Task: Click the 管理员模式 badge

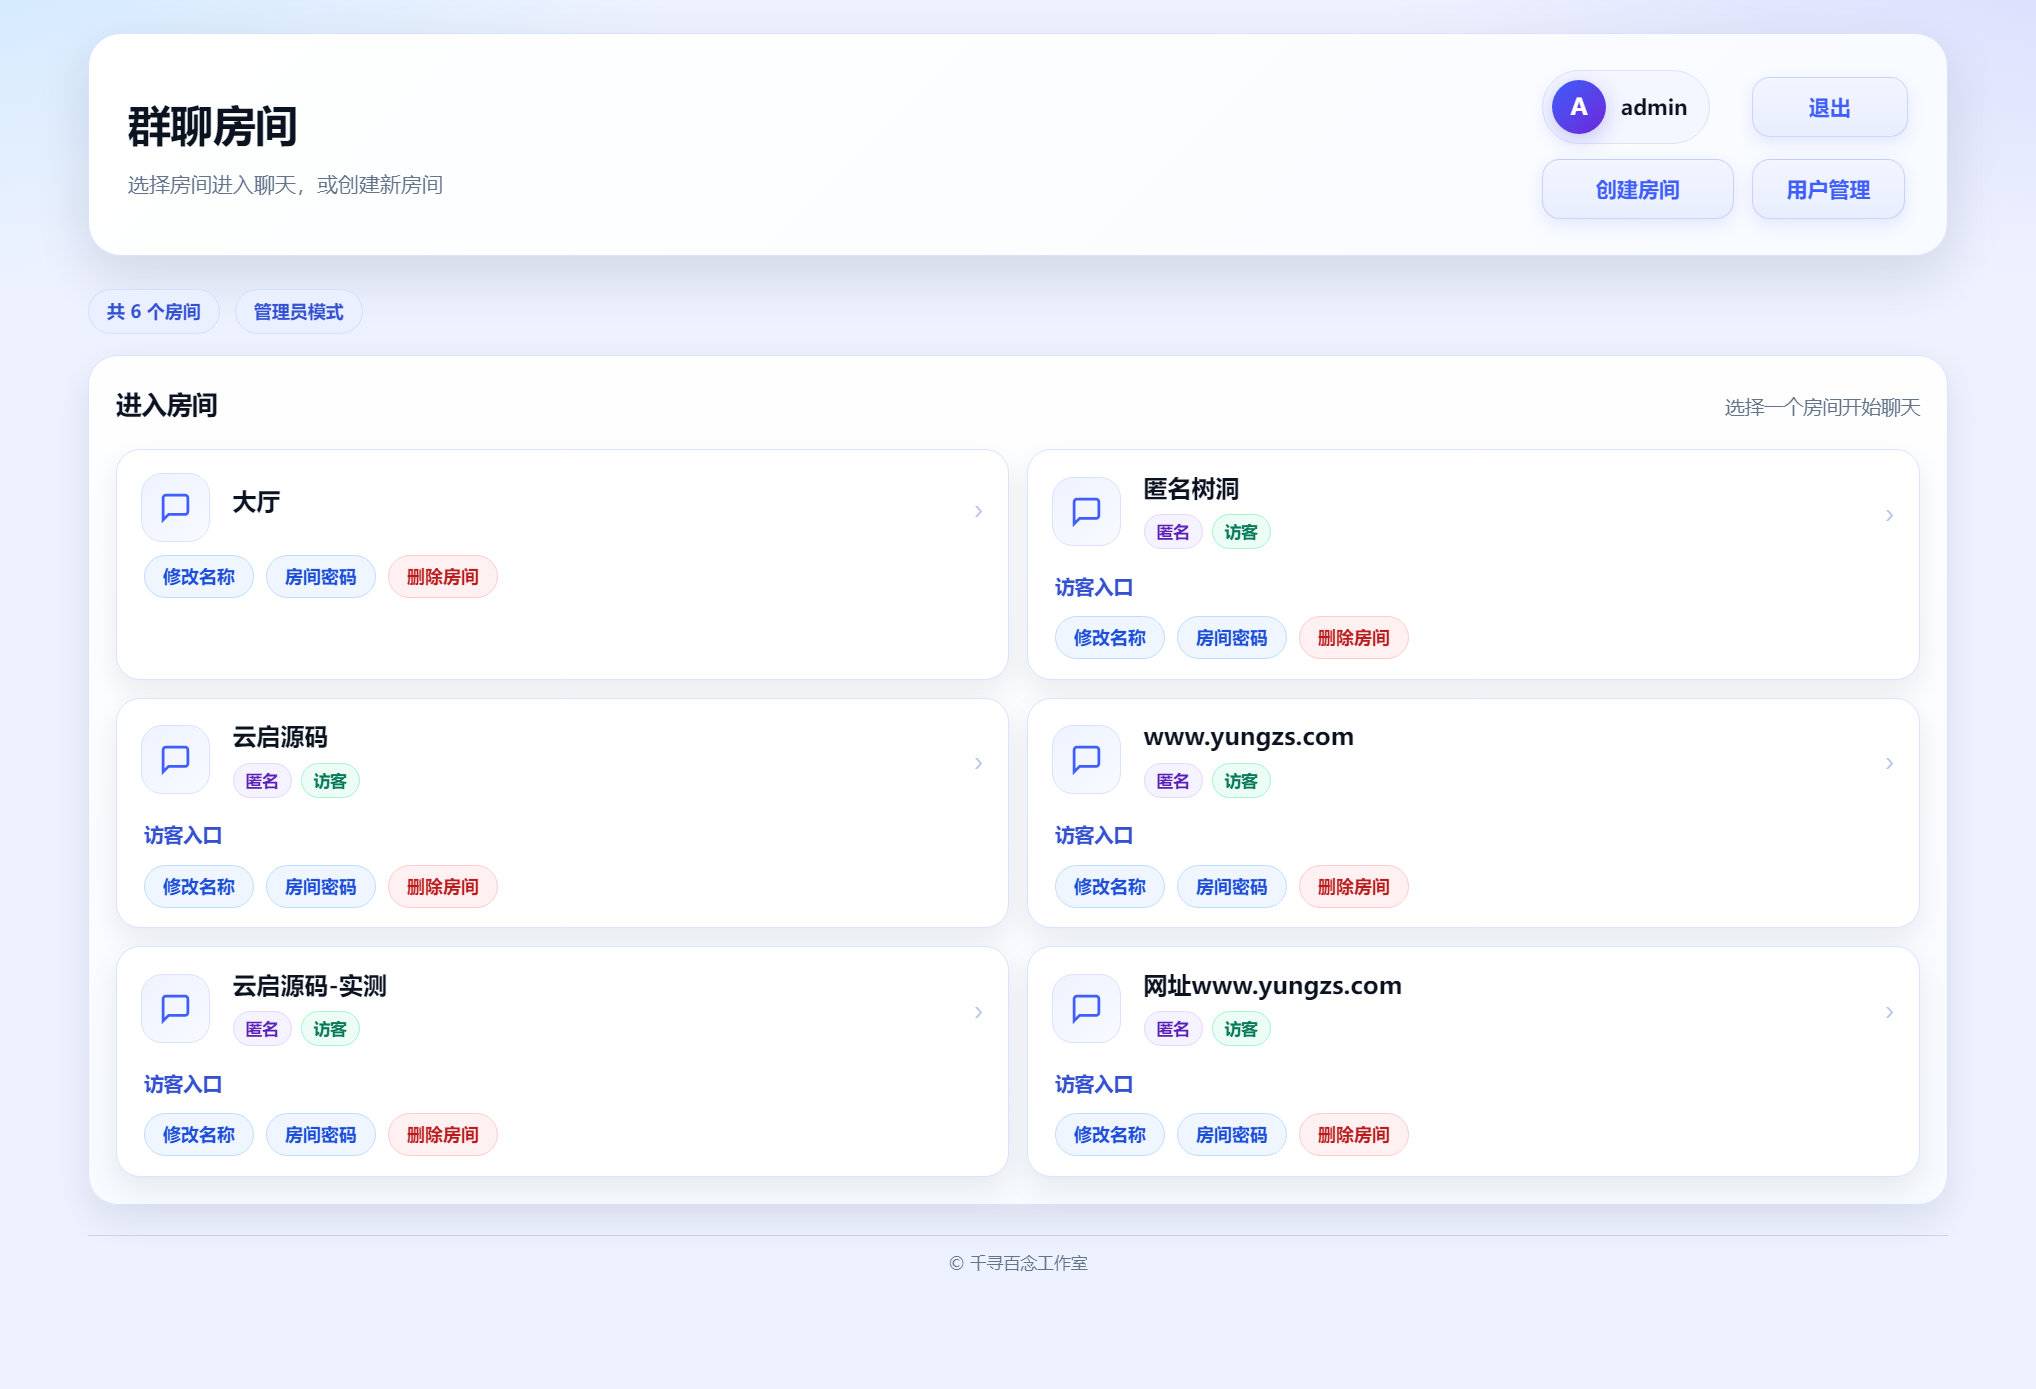Action: click(x=299, y=312)
